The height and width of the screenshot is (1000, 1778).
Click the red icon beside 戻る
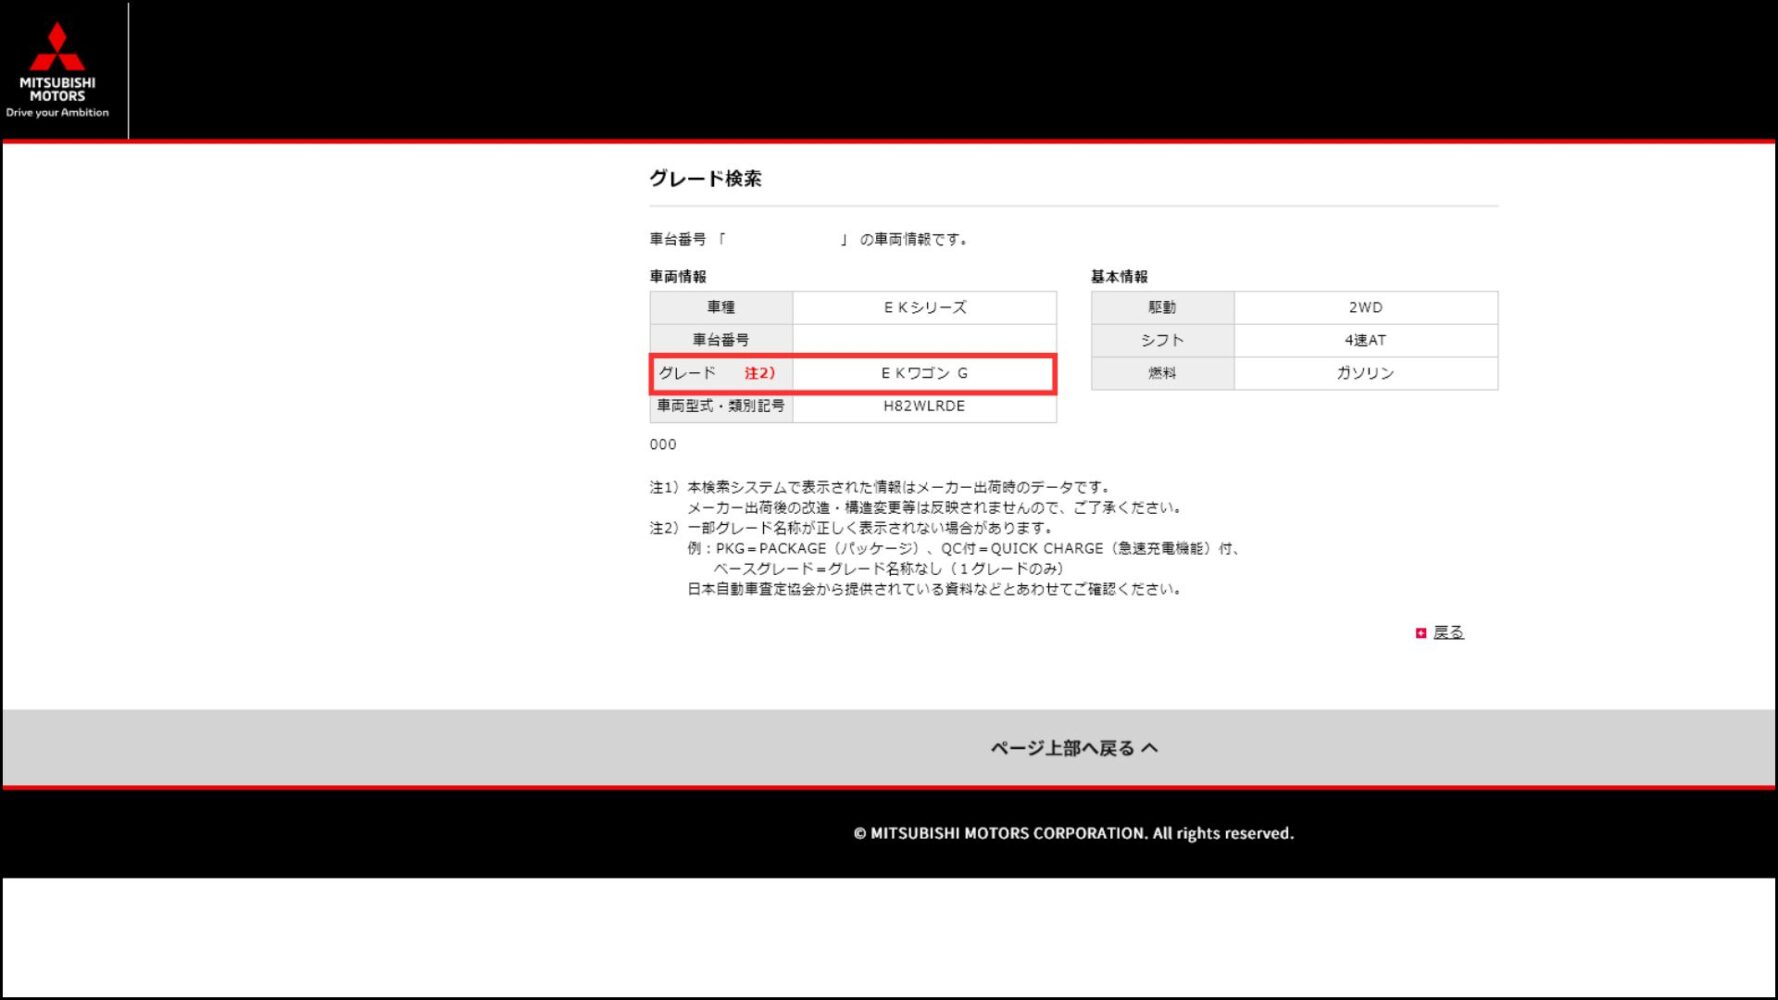click(x=1421, y=633)
